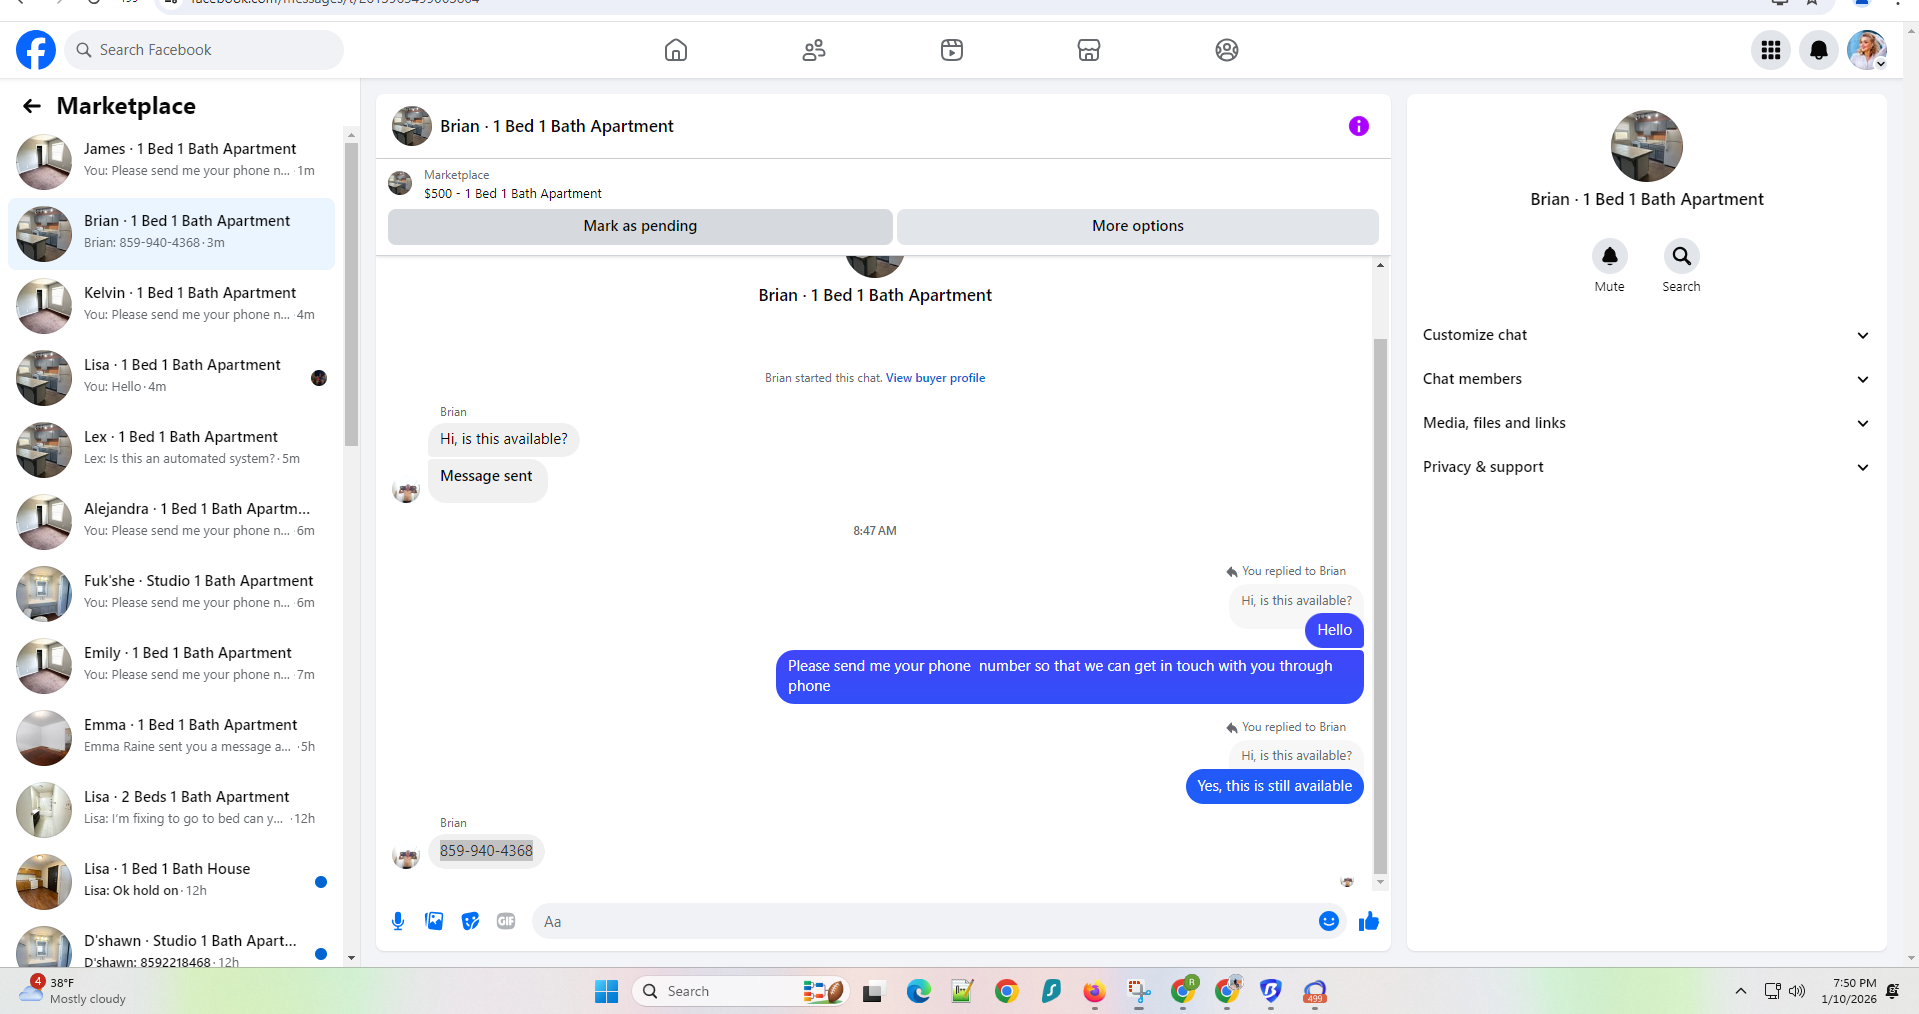Open Marketplace storefront icon in navigation
Screen dimensions: 1919x1014
(x=1089, y=50)
